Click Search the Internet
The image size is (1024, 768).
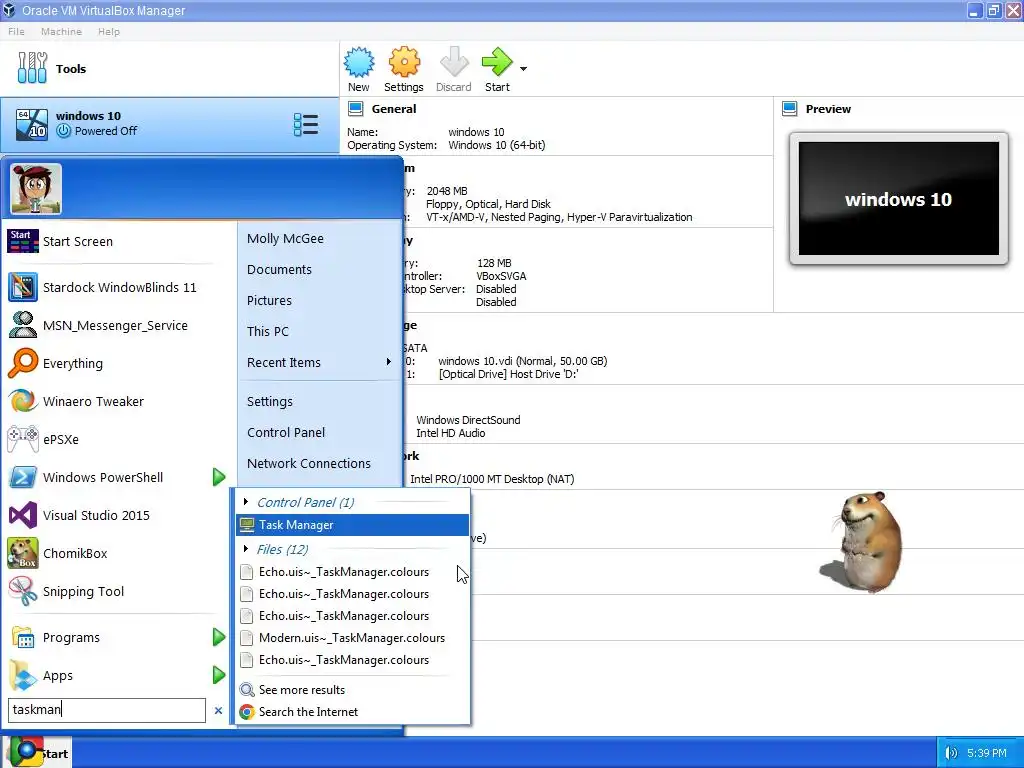353,712
